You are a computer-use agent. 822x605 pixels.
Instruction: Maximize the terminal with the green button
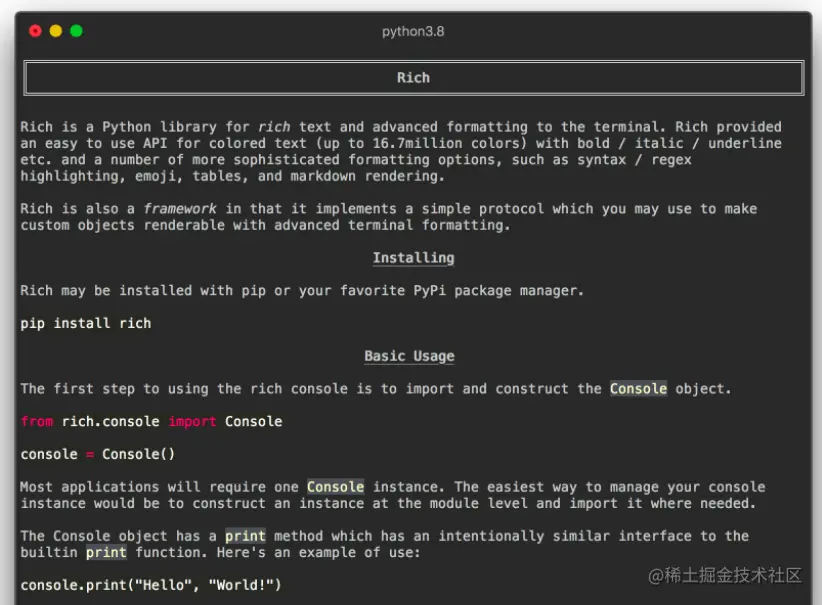(x=76, y=31)
